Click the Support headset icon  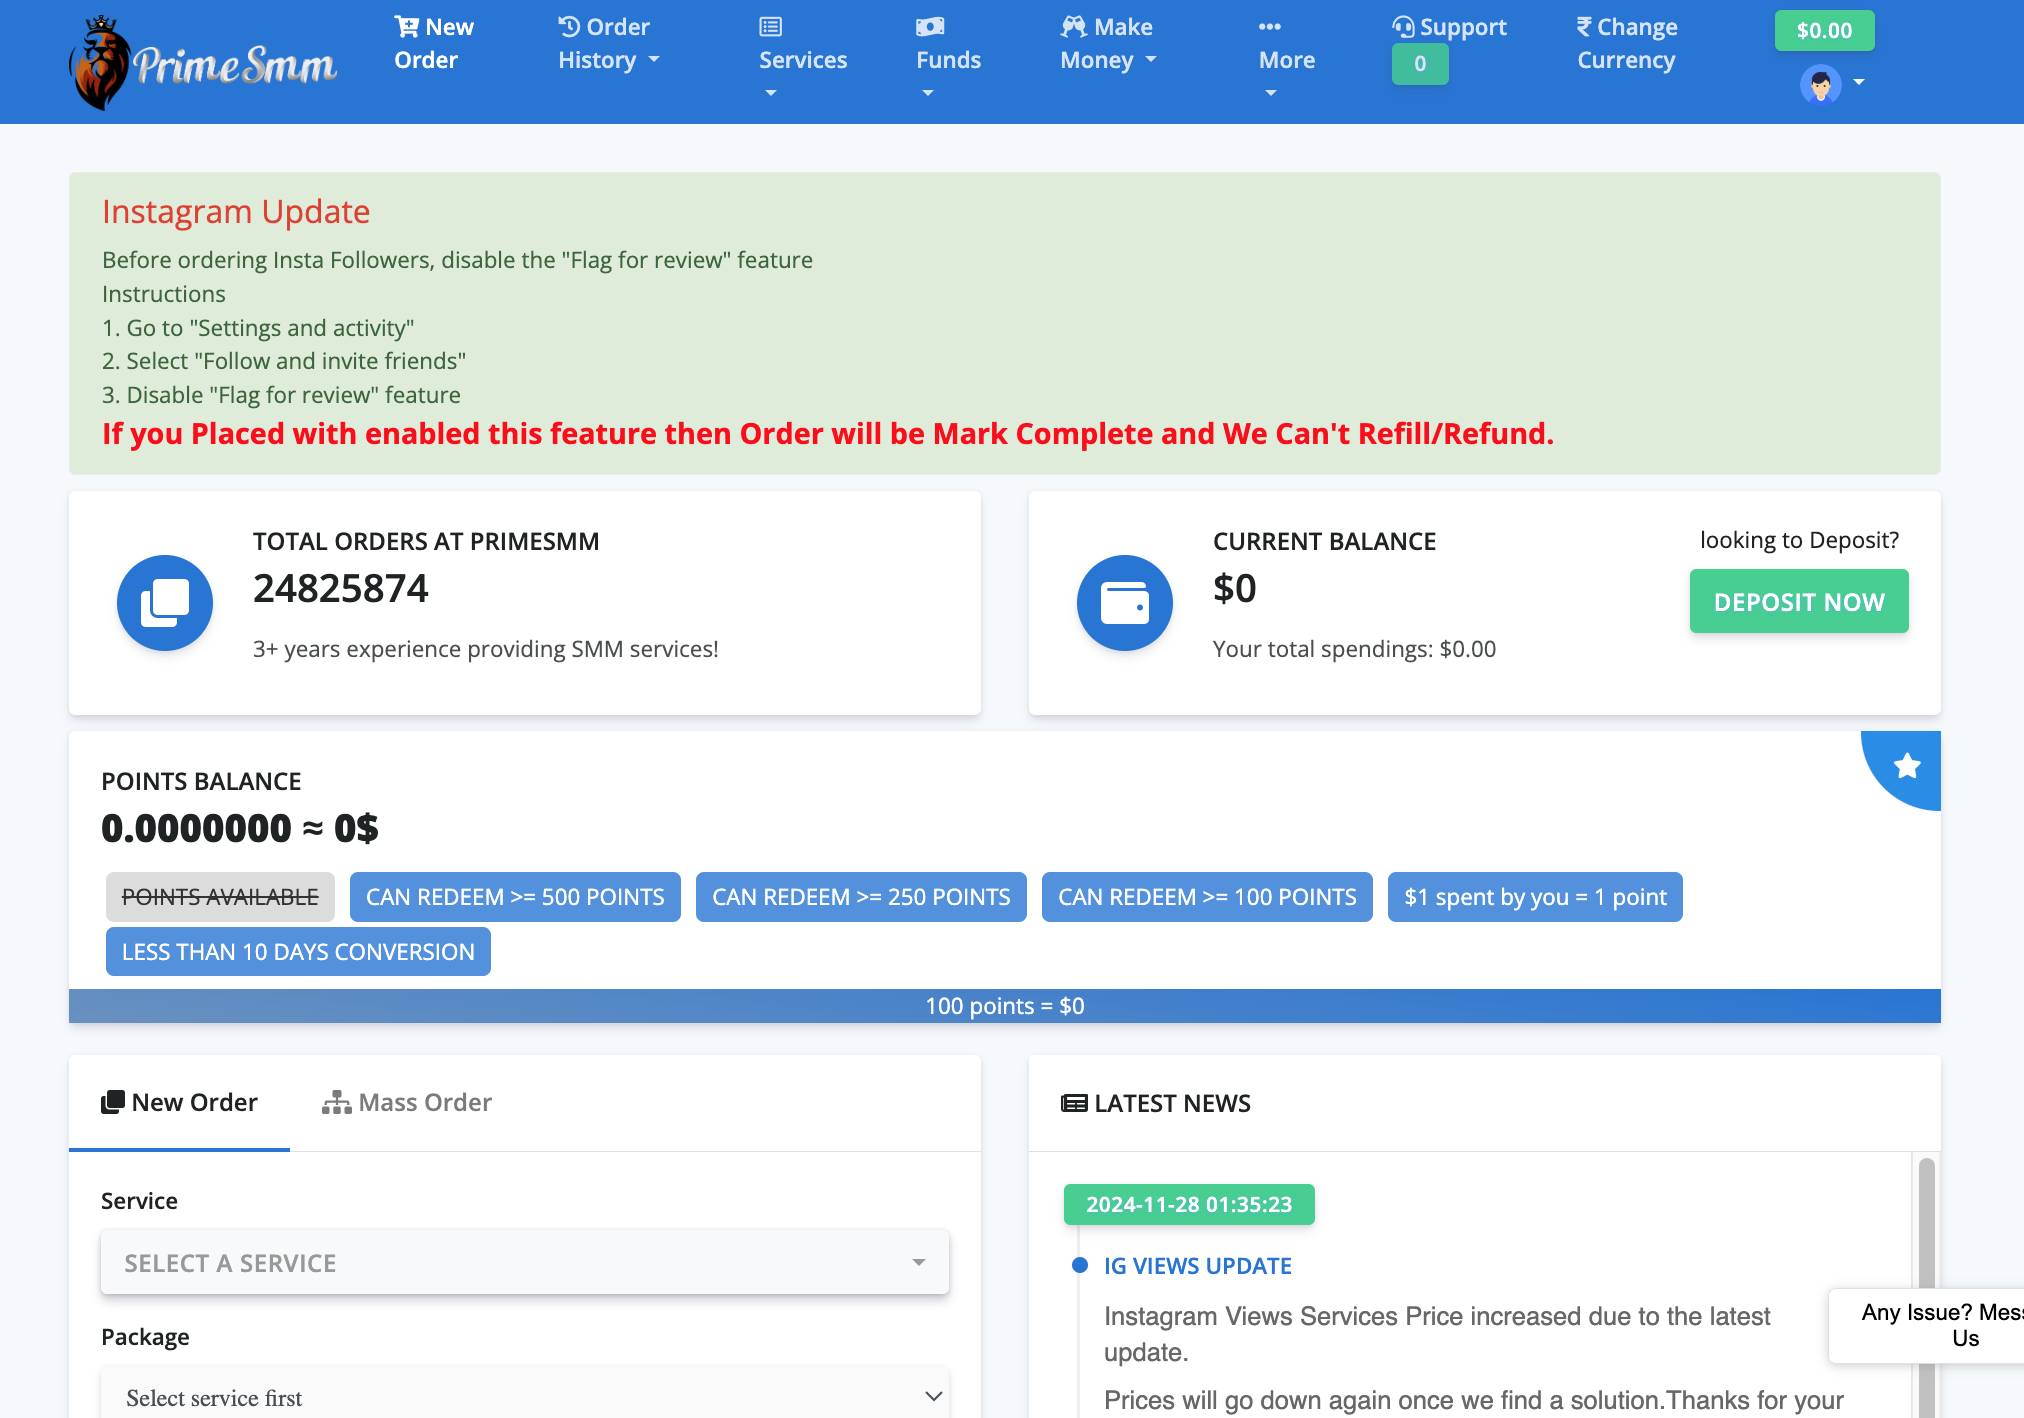coord(1403,27)
